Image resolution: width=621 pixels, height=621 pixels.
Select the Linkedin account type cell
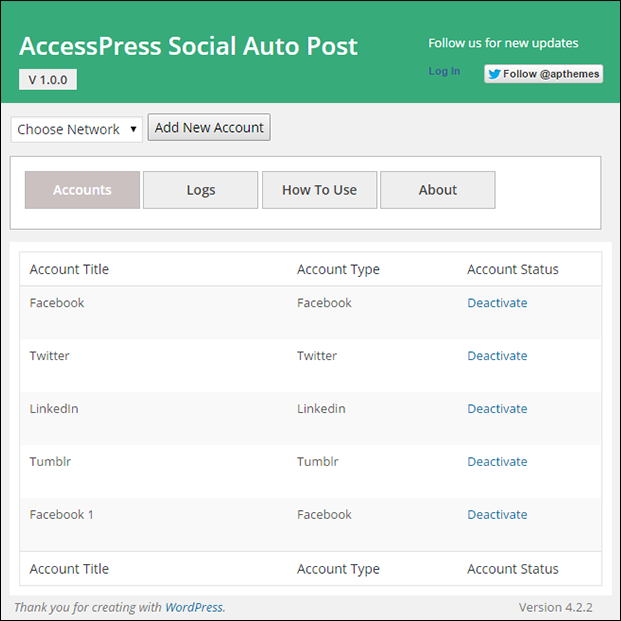321,409
